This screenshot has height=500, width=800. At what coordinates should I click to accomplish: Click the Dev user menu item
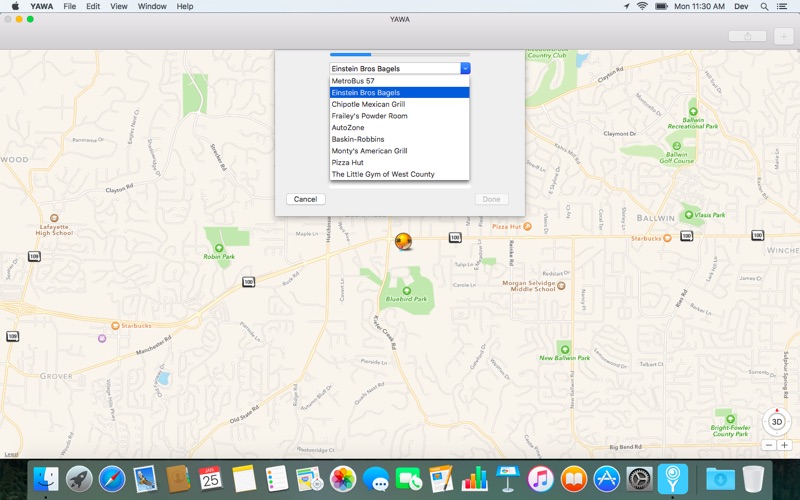[741, 6]
